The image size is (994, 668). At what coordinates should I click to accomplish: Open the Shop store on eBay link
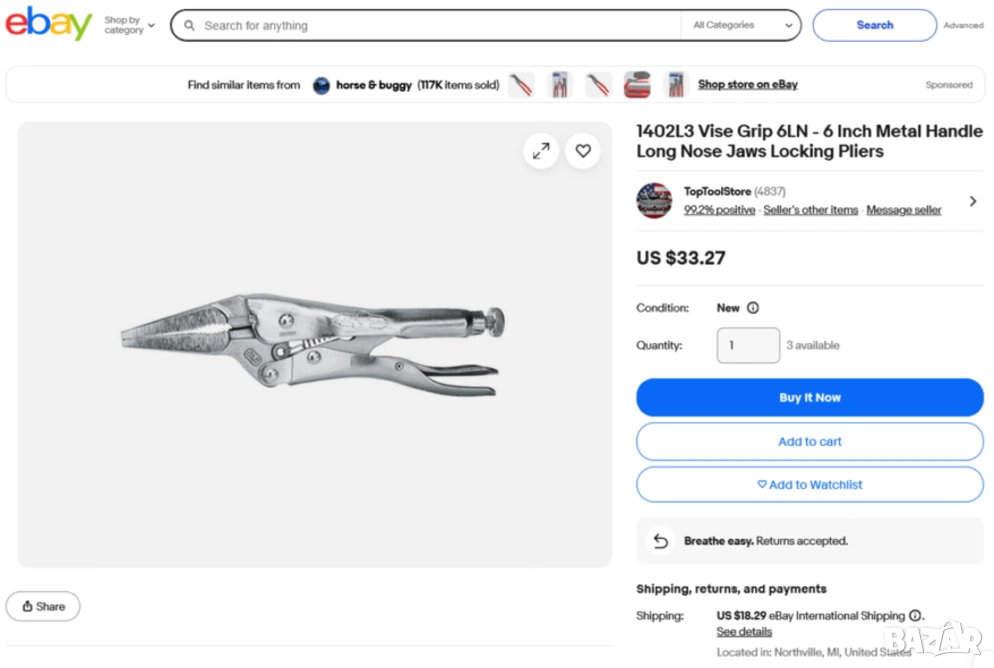click(x=748, y=85)
